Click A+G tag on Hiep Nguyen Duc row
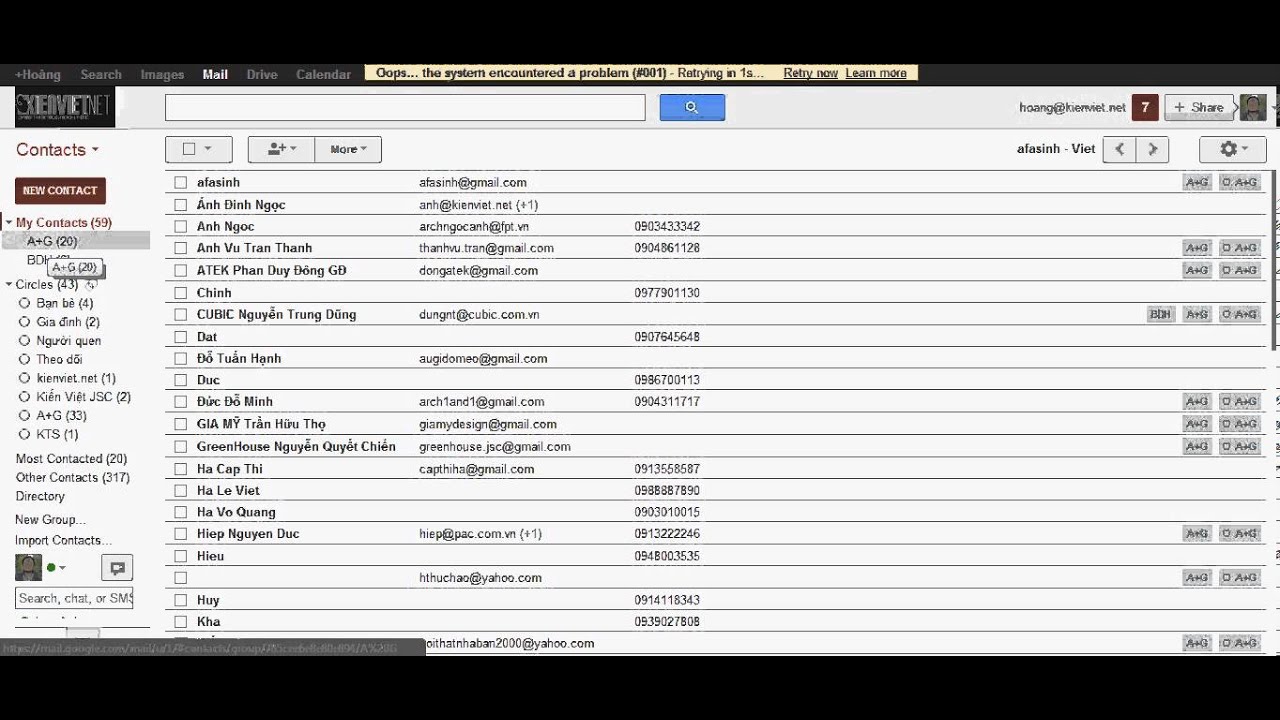The width and height of the screenshot is (1280, 720). point(1197,534)
